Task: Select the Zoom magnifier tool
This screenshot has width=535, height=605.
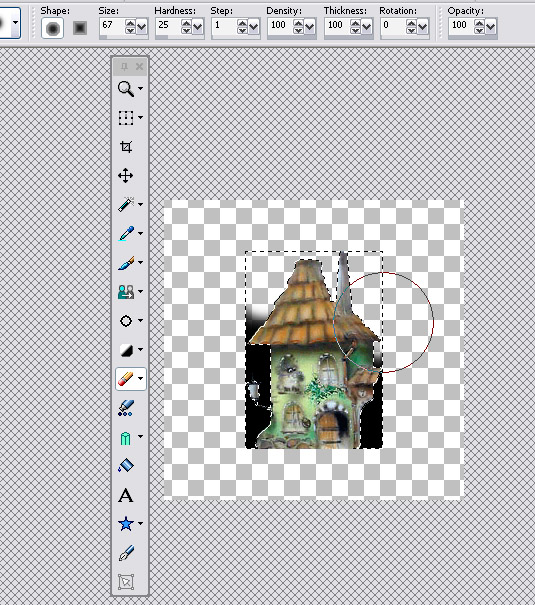Action: point(126,88)
